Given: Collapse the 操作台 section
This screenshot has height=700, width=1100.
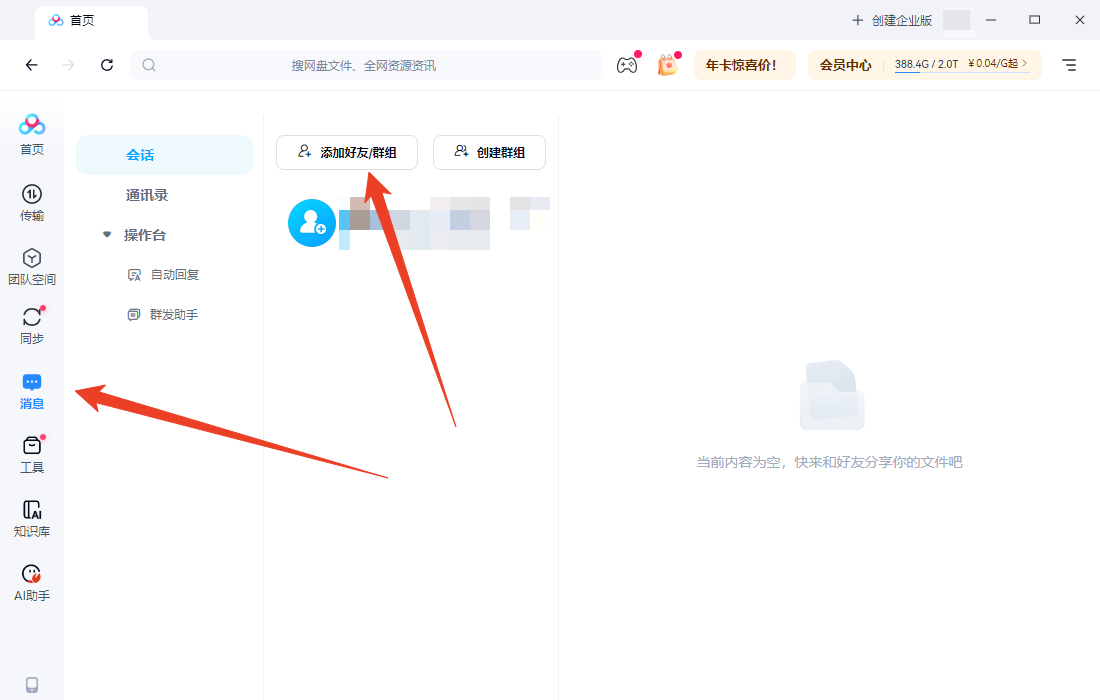Looking at the screenshot, I should click(107, 234).
